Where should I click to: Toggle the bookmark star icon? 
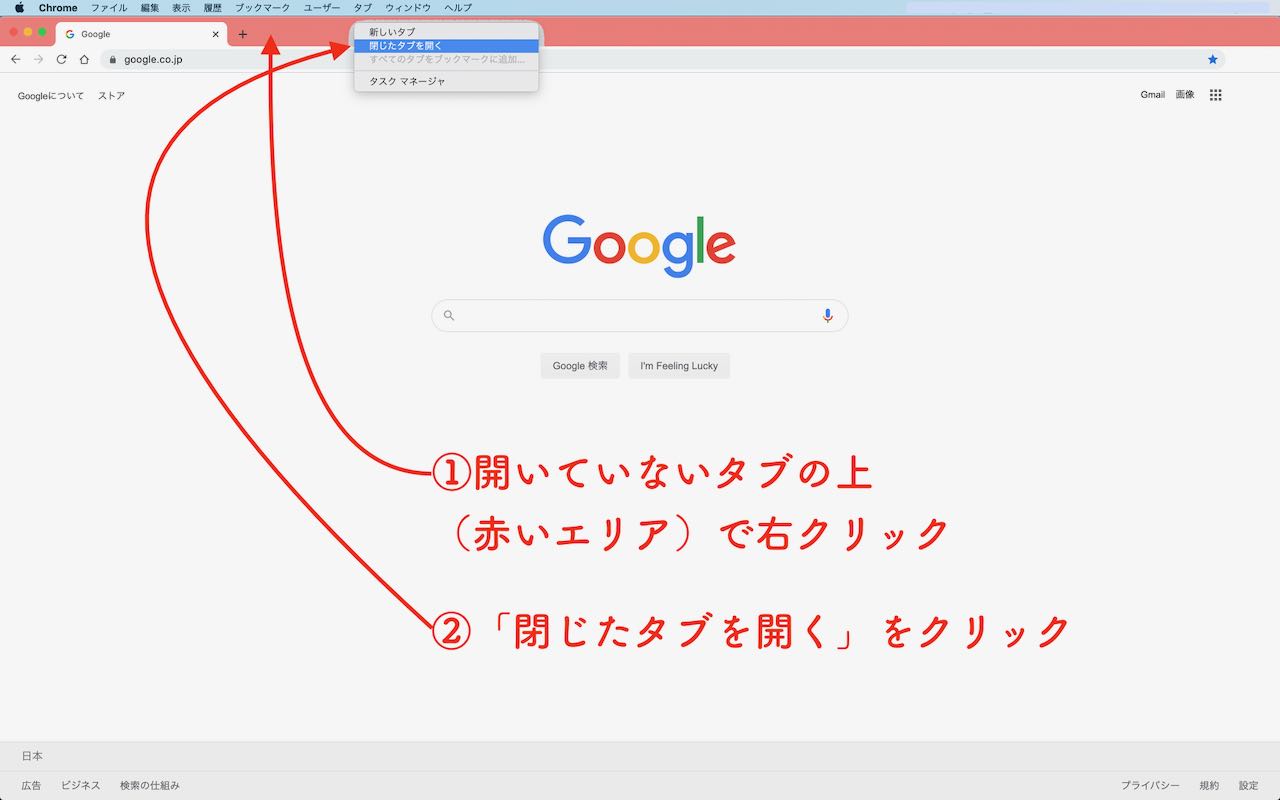[1213, 59]
